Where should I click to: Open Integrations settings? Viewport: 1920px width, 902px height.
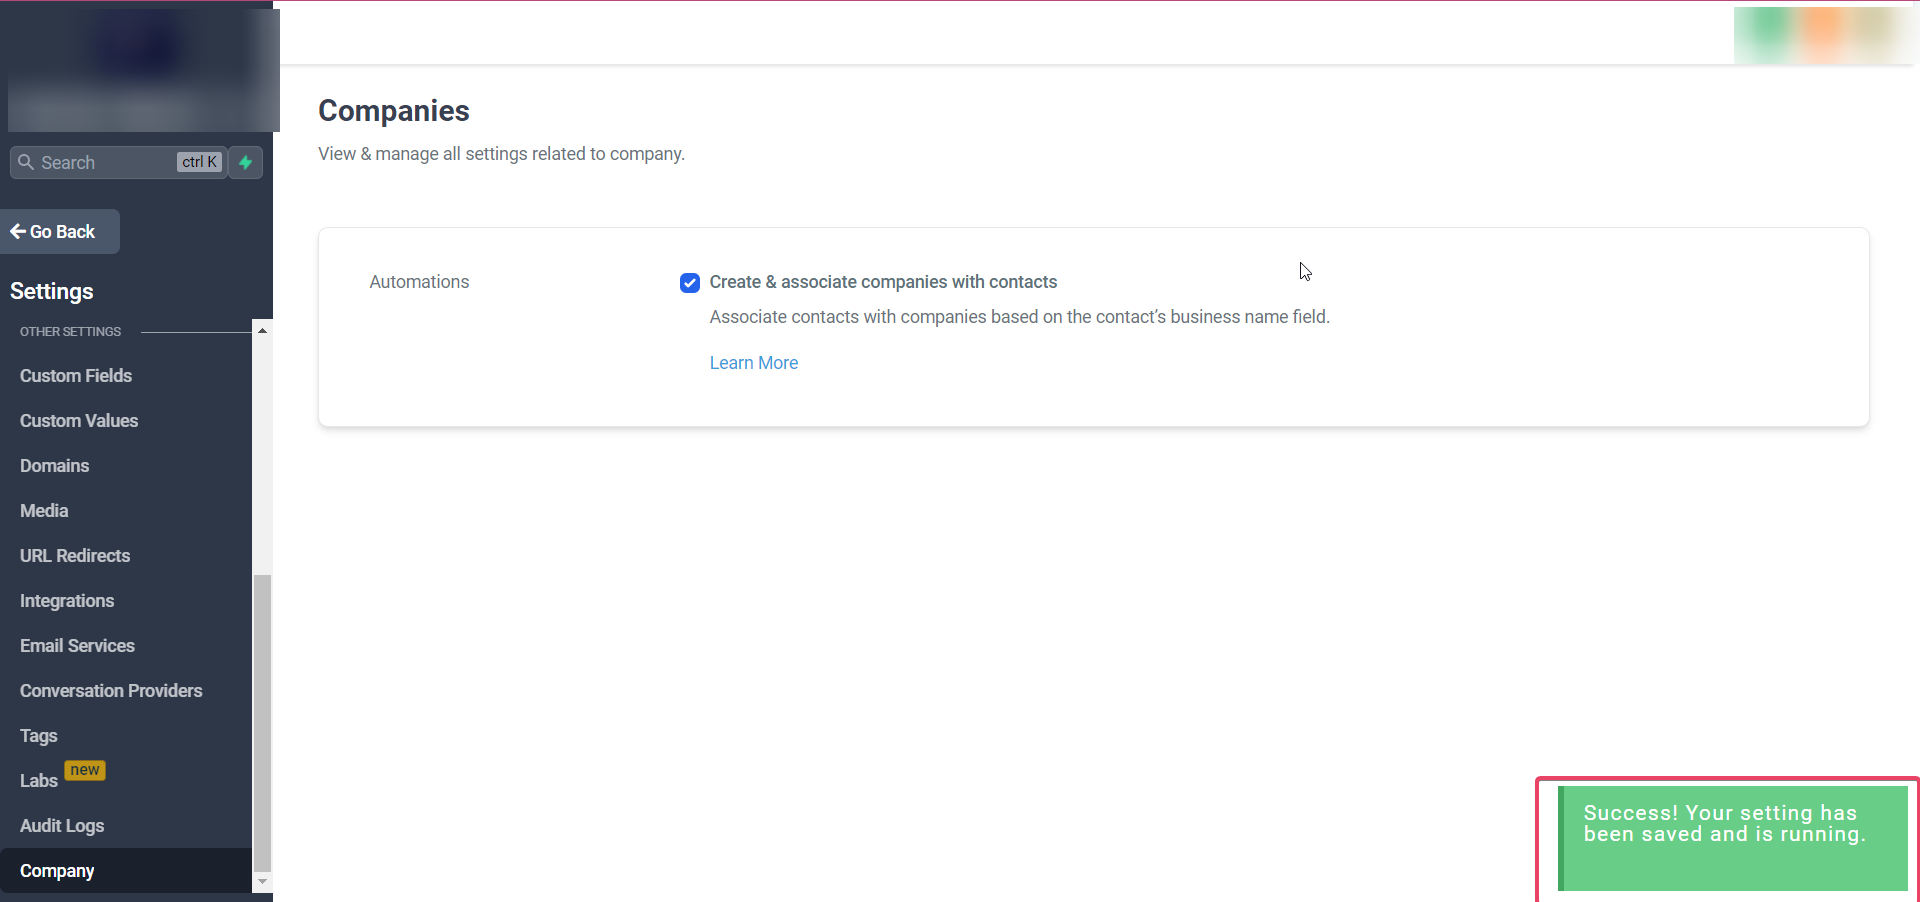pos(67,601)
